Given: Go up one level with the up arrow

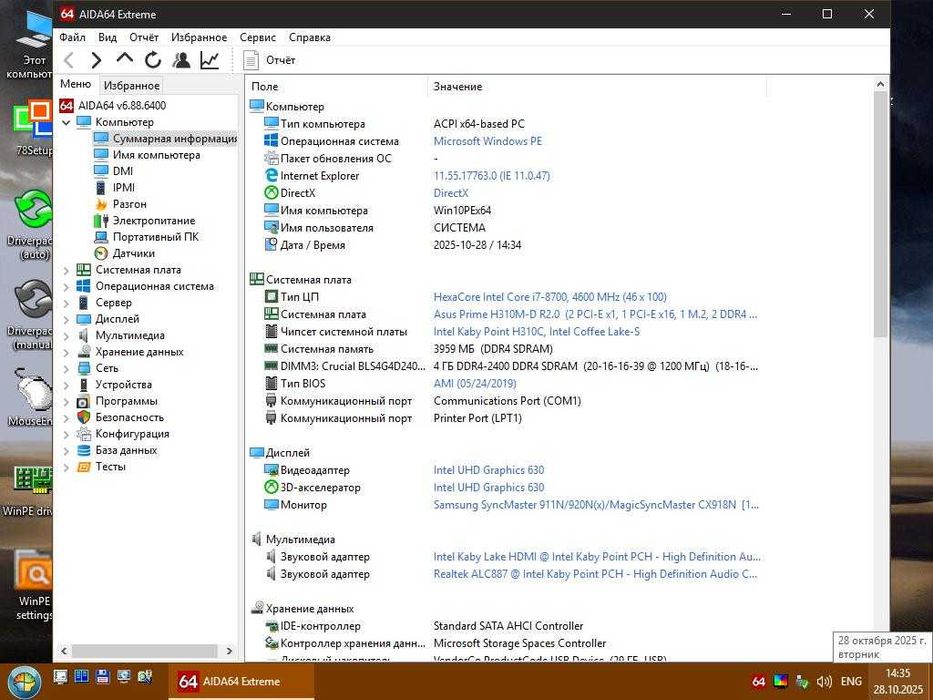Looking at the screenshot, I should (124, 59).
